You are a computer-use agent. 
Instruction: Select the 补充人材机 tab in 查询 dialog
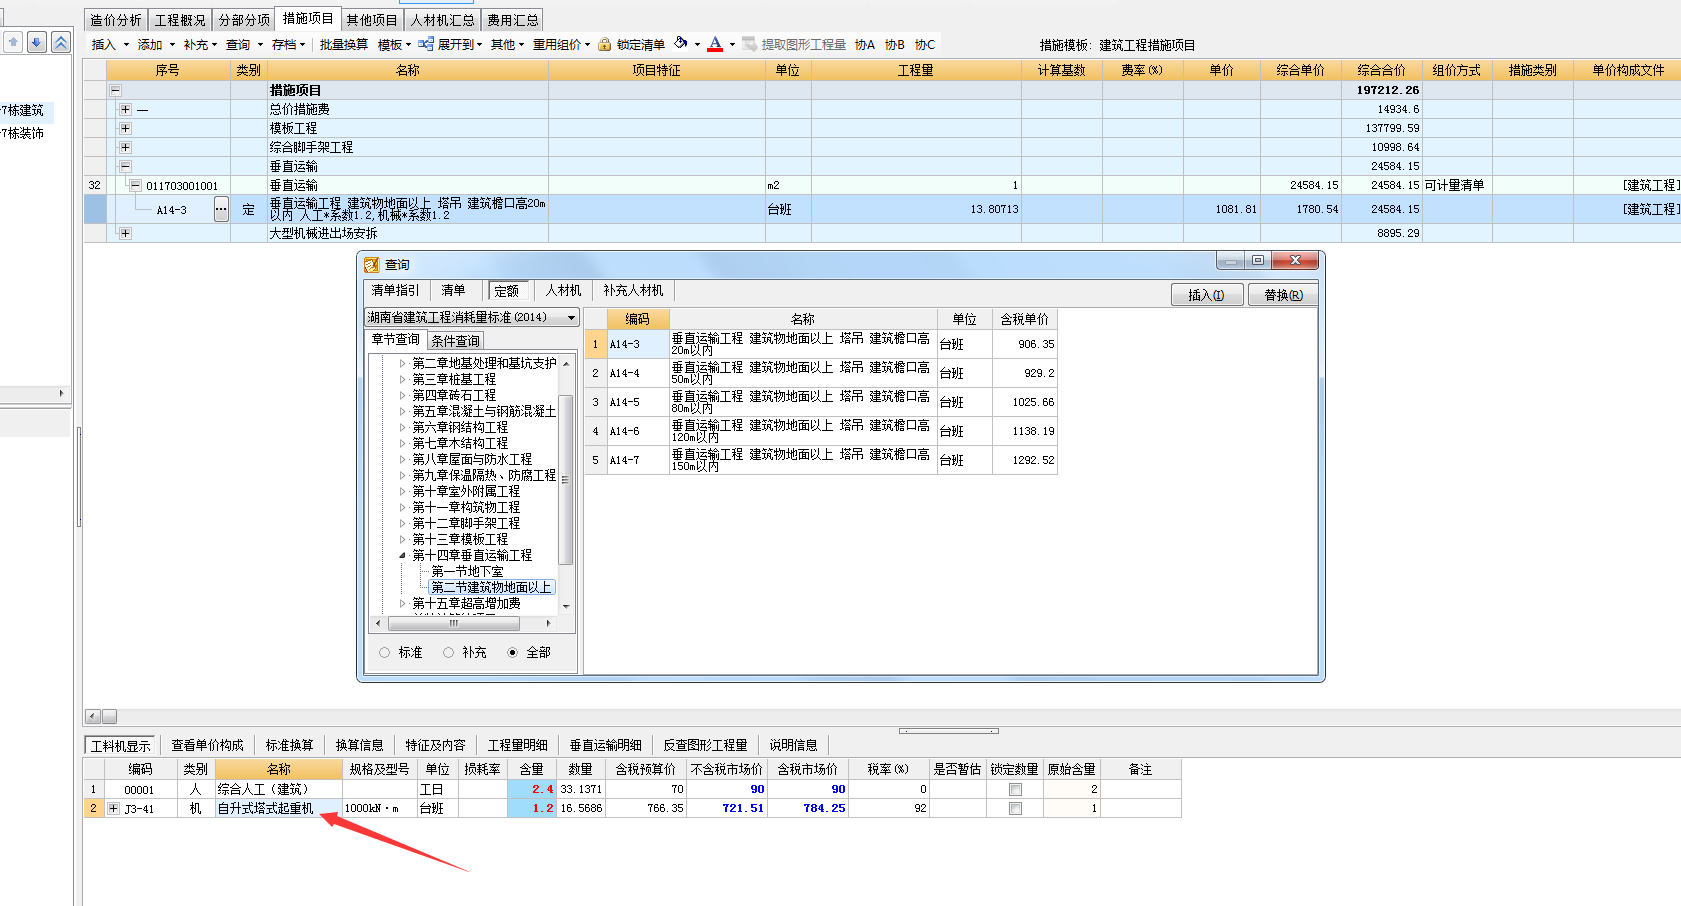click(x=633, y=290)
